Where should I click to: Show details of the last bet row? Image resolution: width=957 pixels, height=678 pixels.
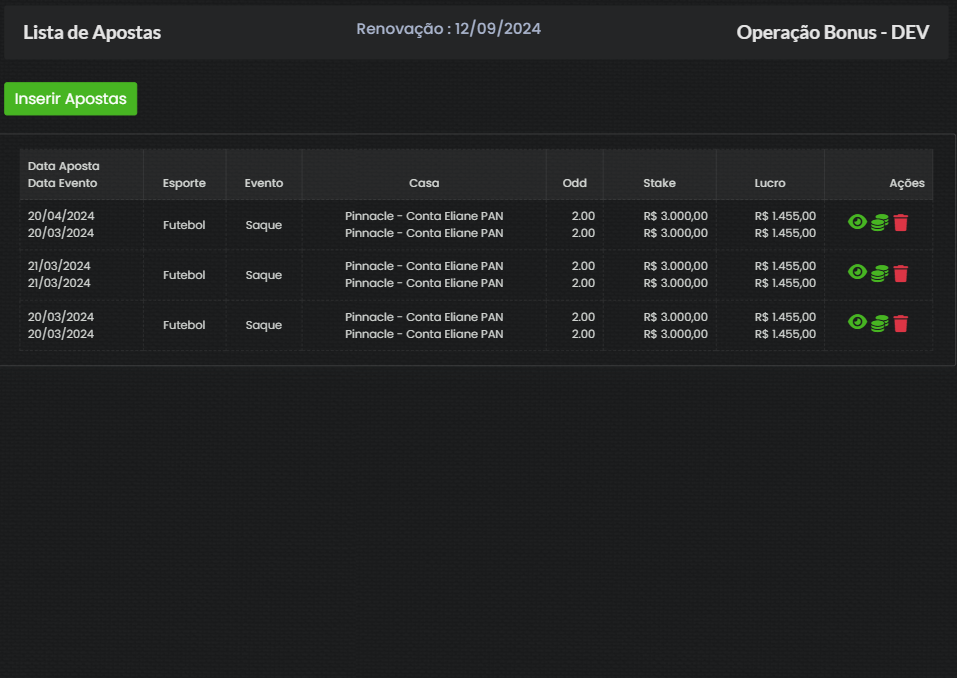pyautogui.click(x=857, y=322)
